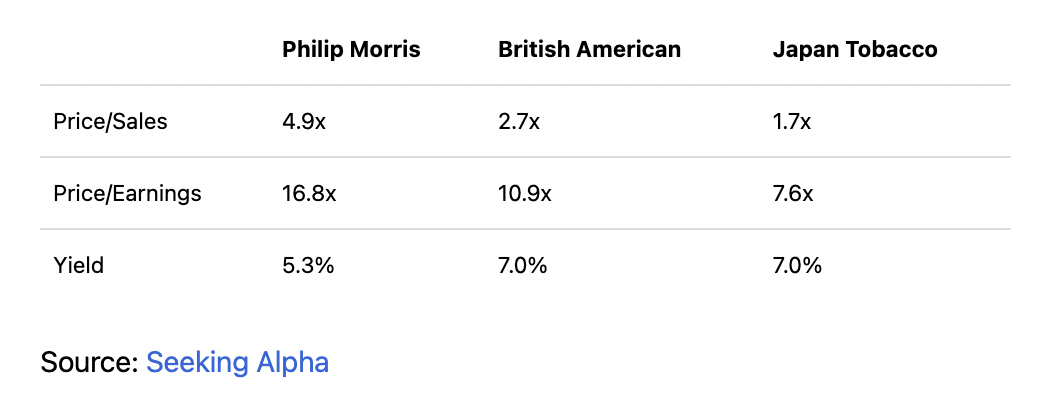
Task: Click the Seeking Alpha source link
Action: coord(237,361)
